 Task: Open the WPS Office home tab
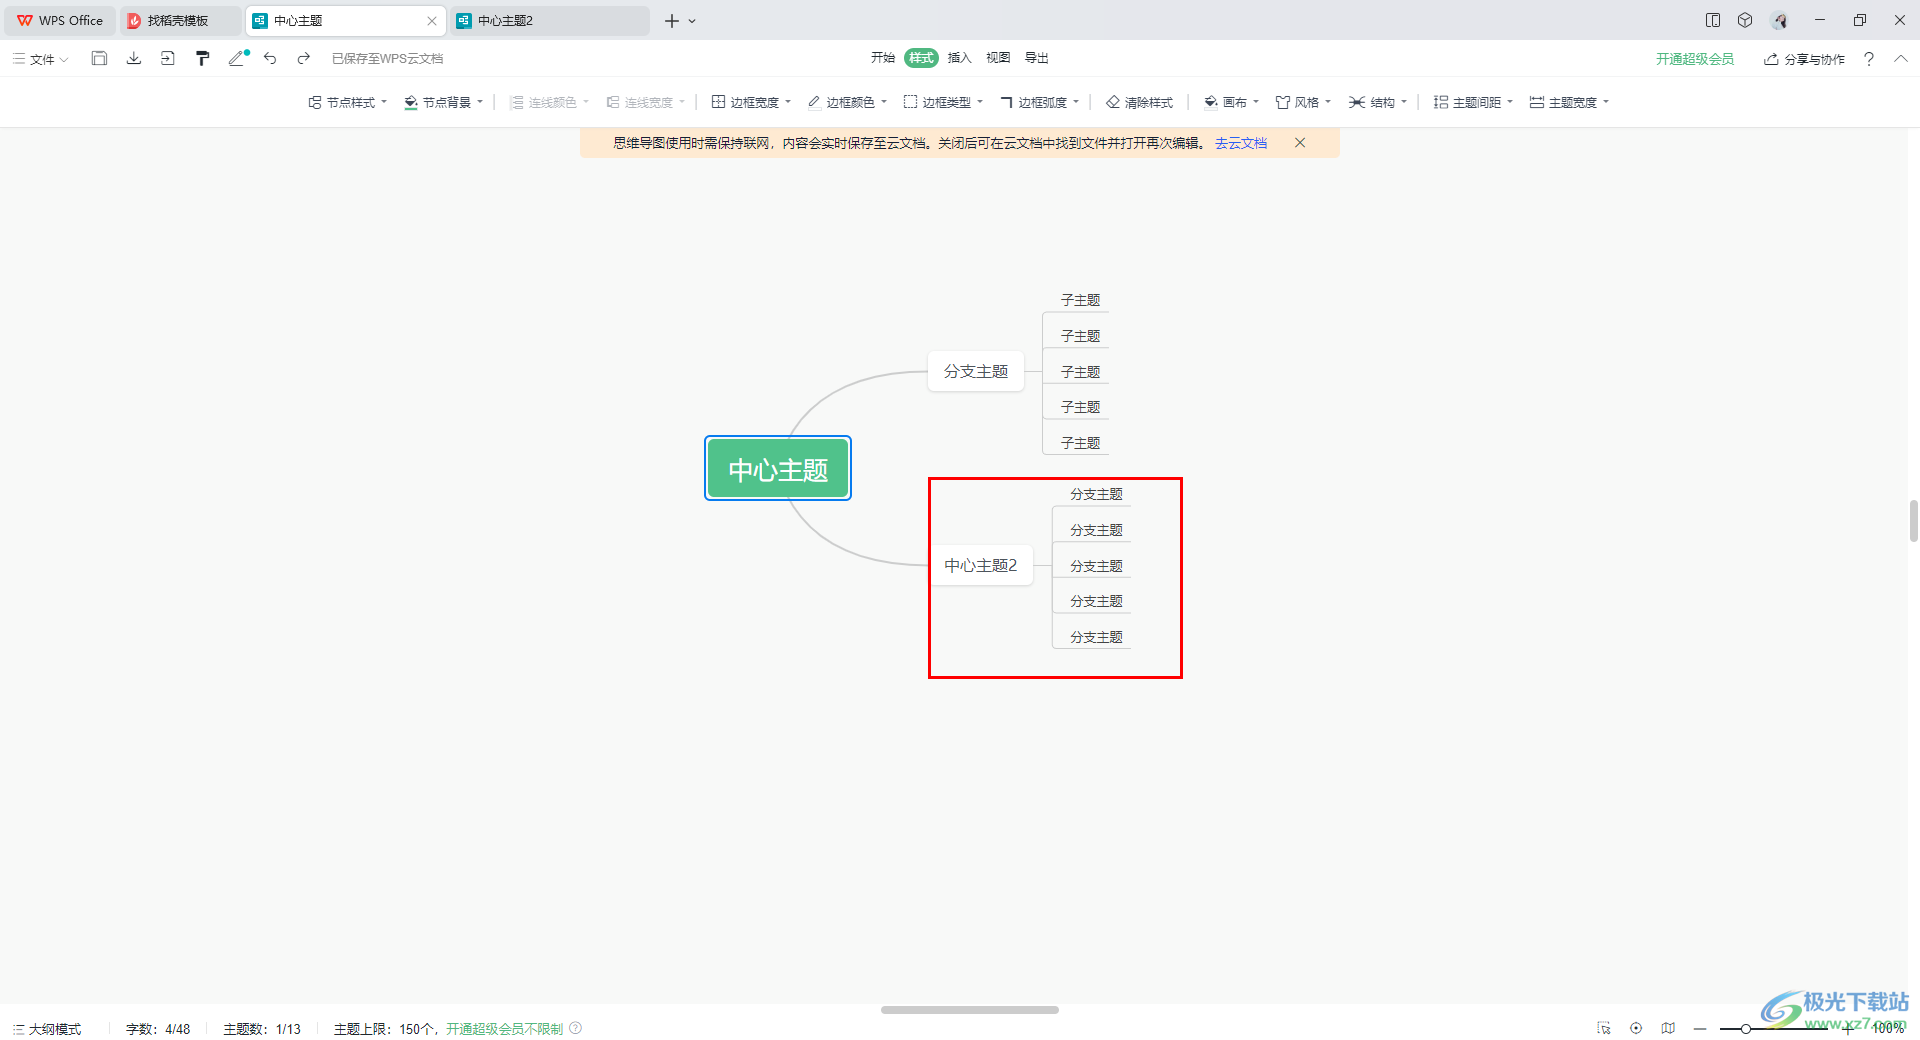60,20
